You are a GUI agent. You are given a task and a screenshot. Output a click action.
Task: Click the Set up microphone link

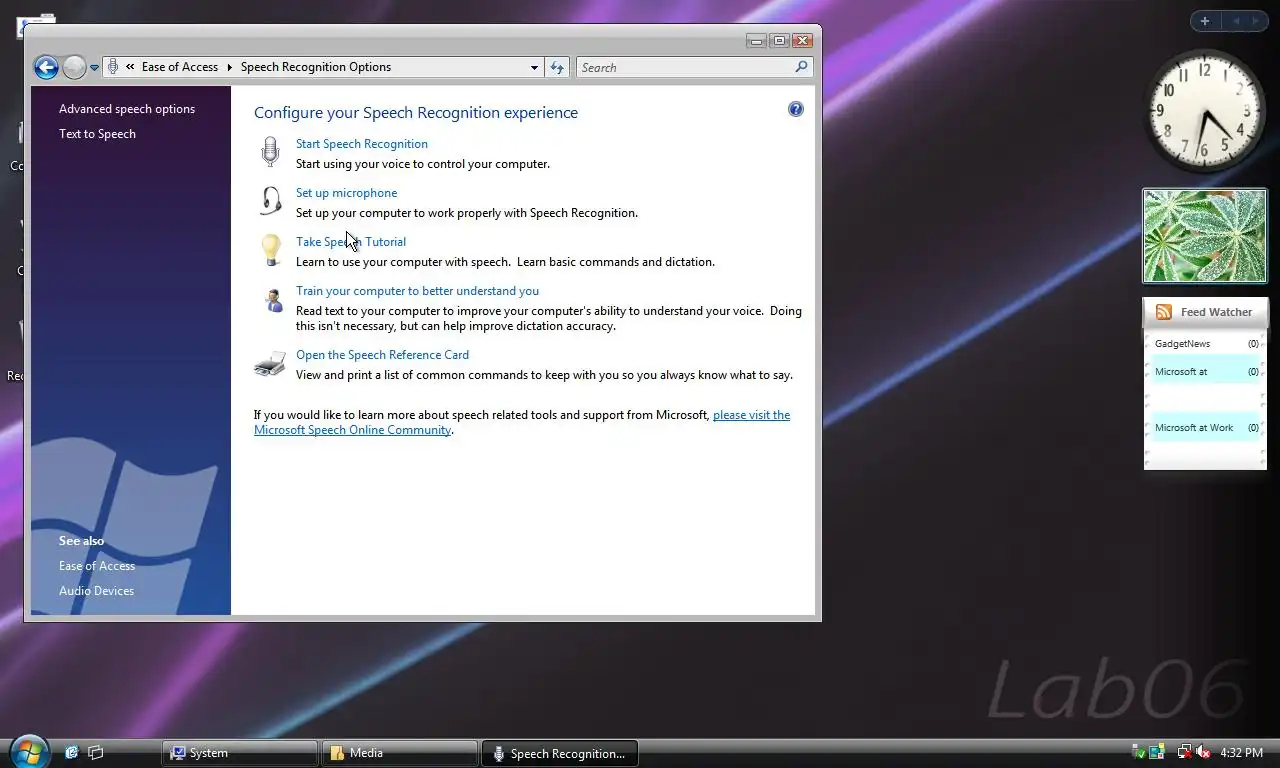point(346,193)
